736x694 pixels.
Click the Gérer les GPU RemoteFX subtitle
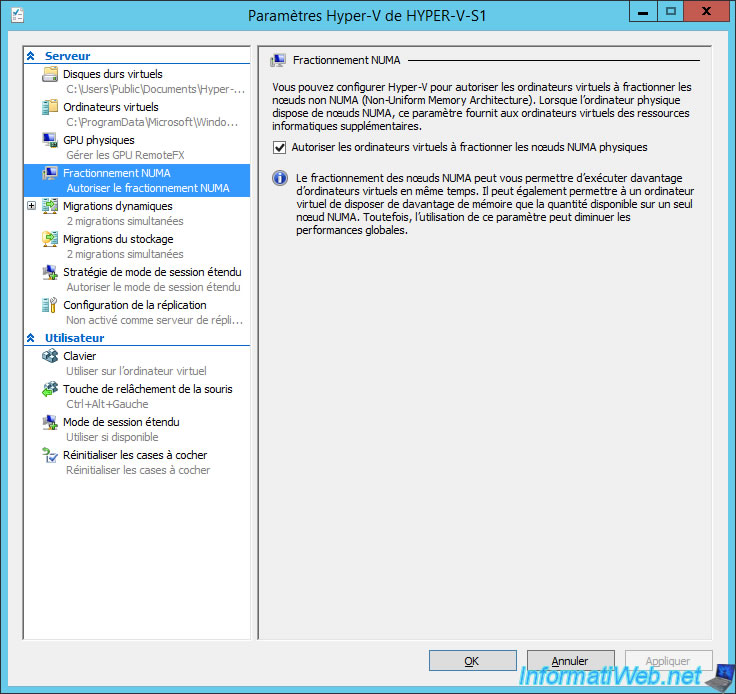[x=125, y=155]
